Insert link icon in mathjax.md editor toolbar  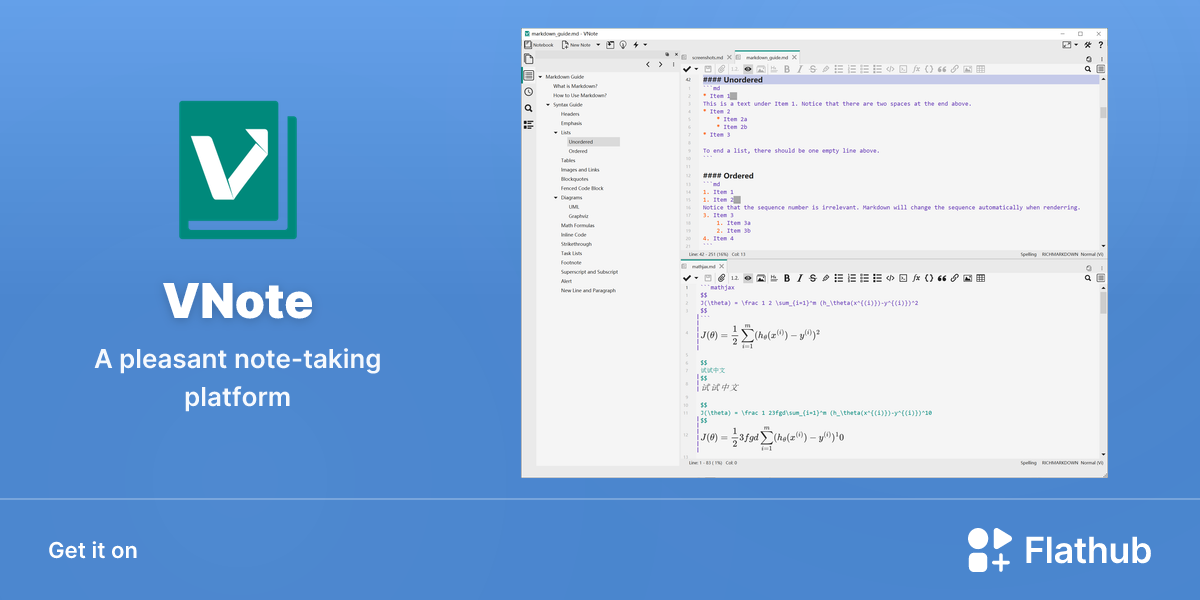(954, 277)
